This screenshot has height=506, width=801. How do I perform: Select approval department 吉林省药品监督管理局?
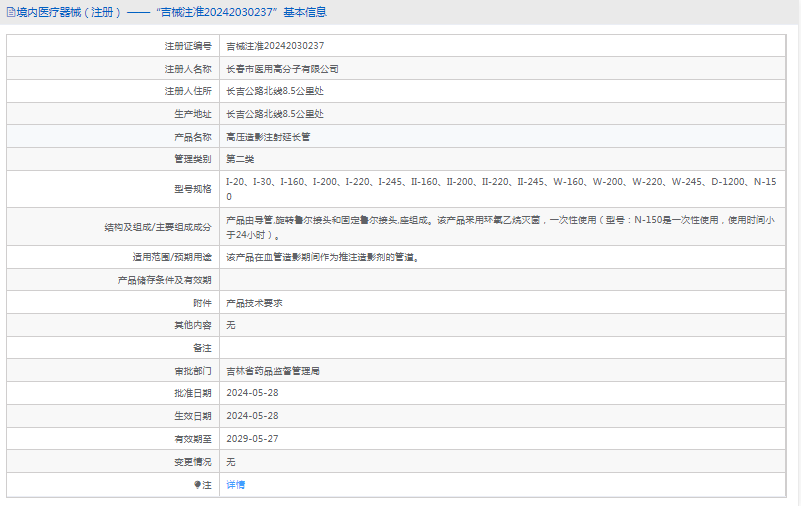point(273,371)
